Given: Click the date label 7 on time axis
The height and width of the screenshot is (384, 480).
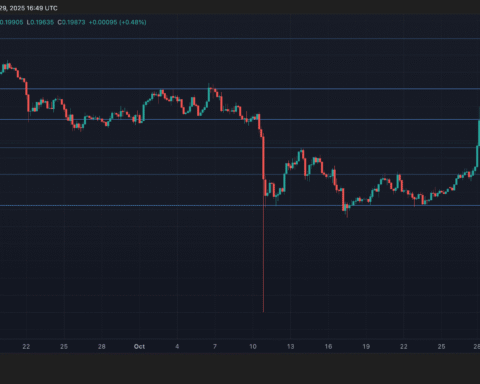Looking at the screenshot, I should click(x=215, y=347).
